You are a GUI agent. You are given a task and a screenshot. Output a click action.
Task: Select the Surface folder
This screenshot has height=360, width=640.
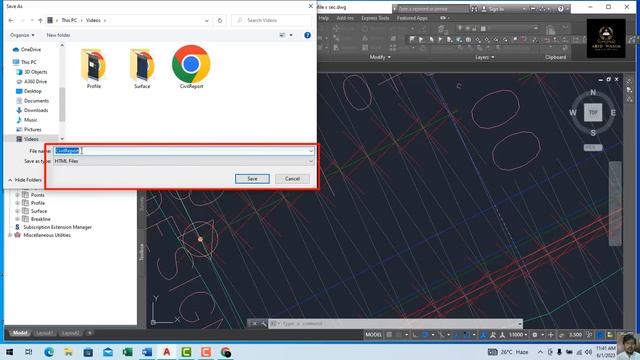(x=142, y=69)
